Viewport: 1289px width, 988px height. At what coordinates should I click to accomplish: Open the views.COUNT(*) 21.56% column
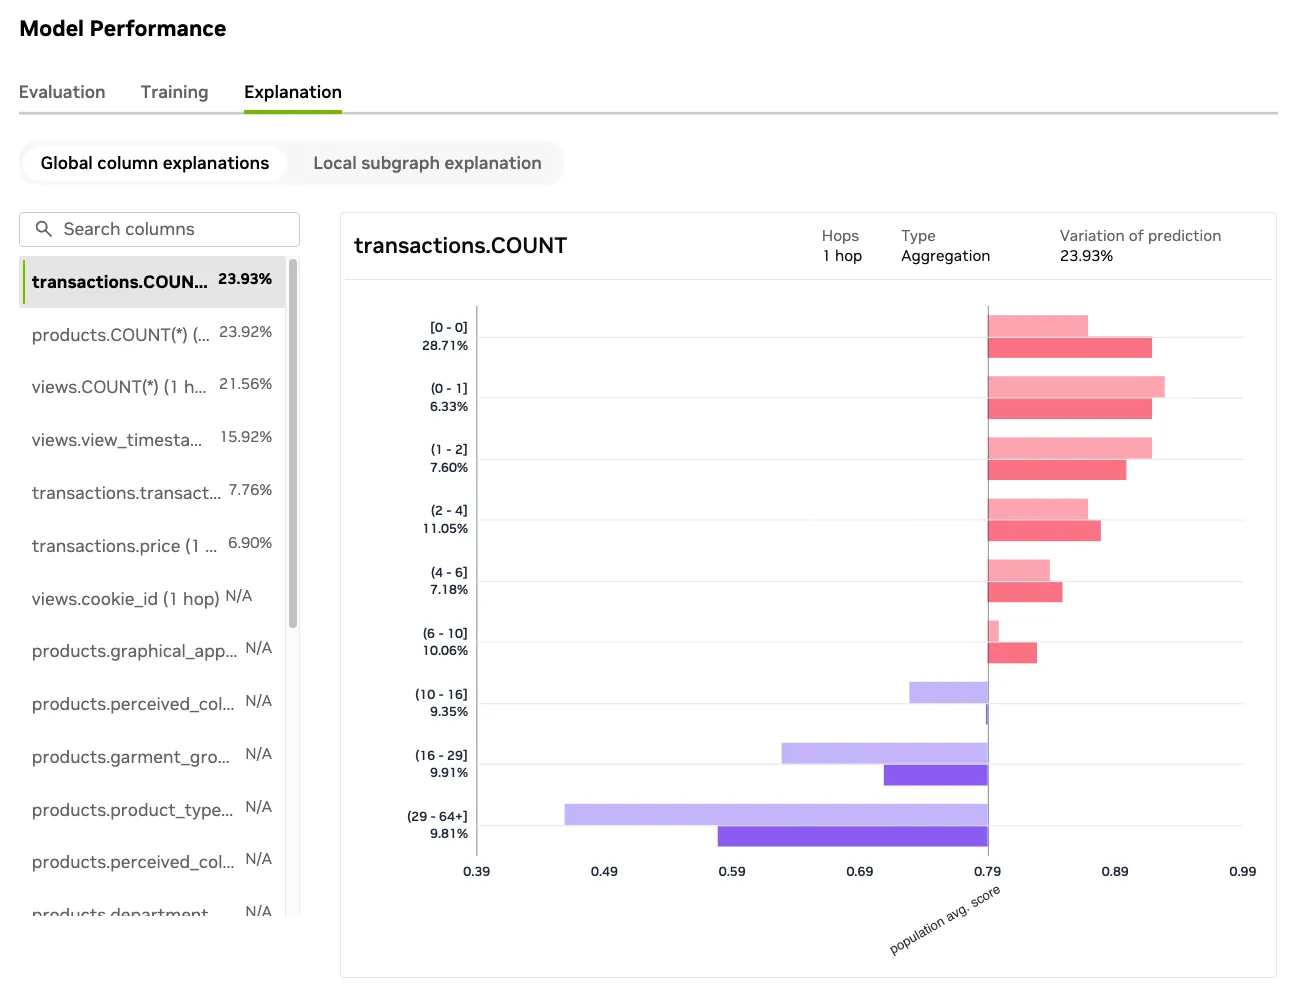152,387
